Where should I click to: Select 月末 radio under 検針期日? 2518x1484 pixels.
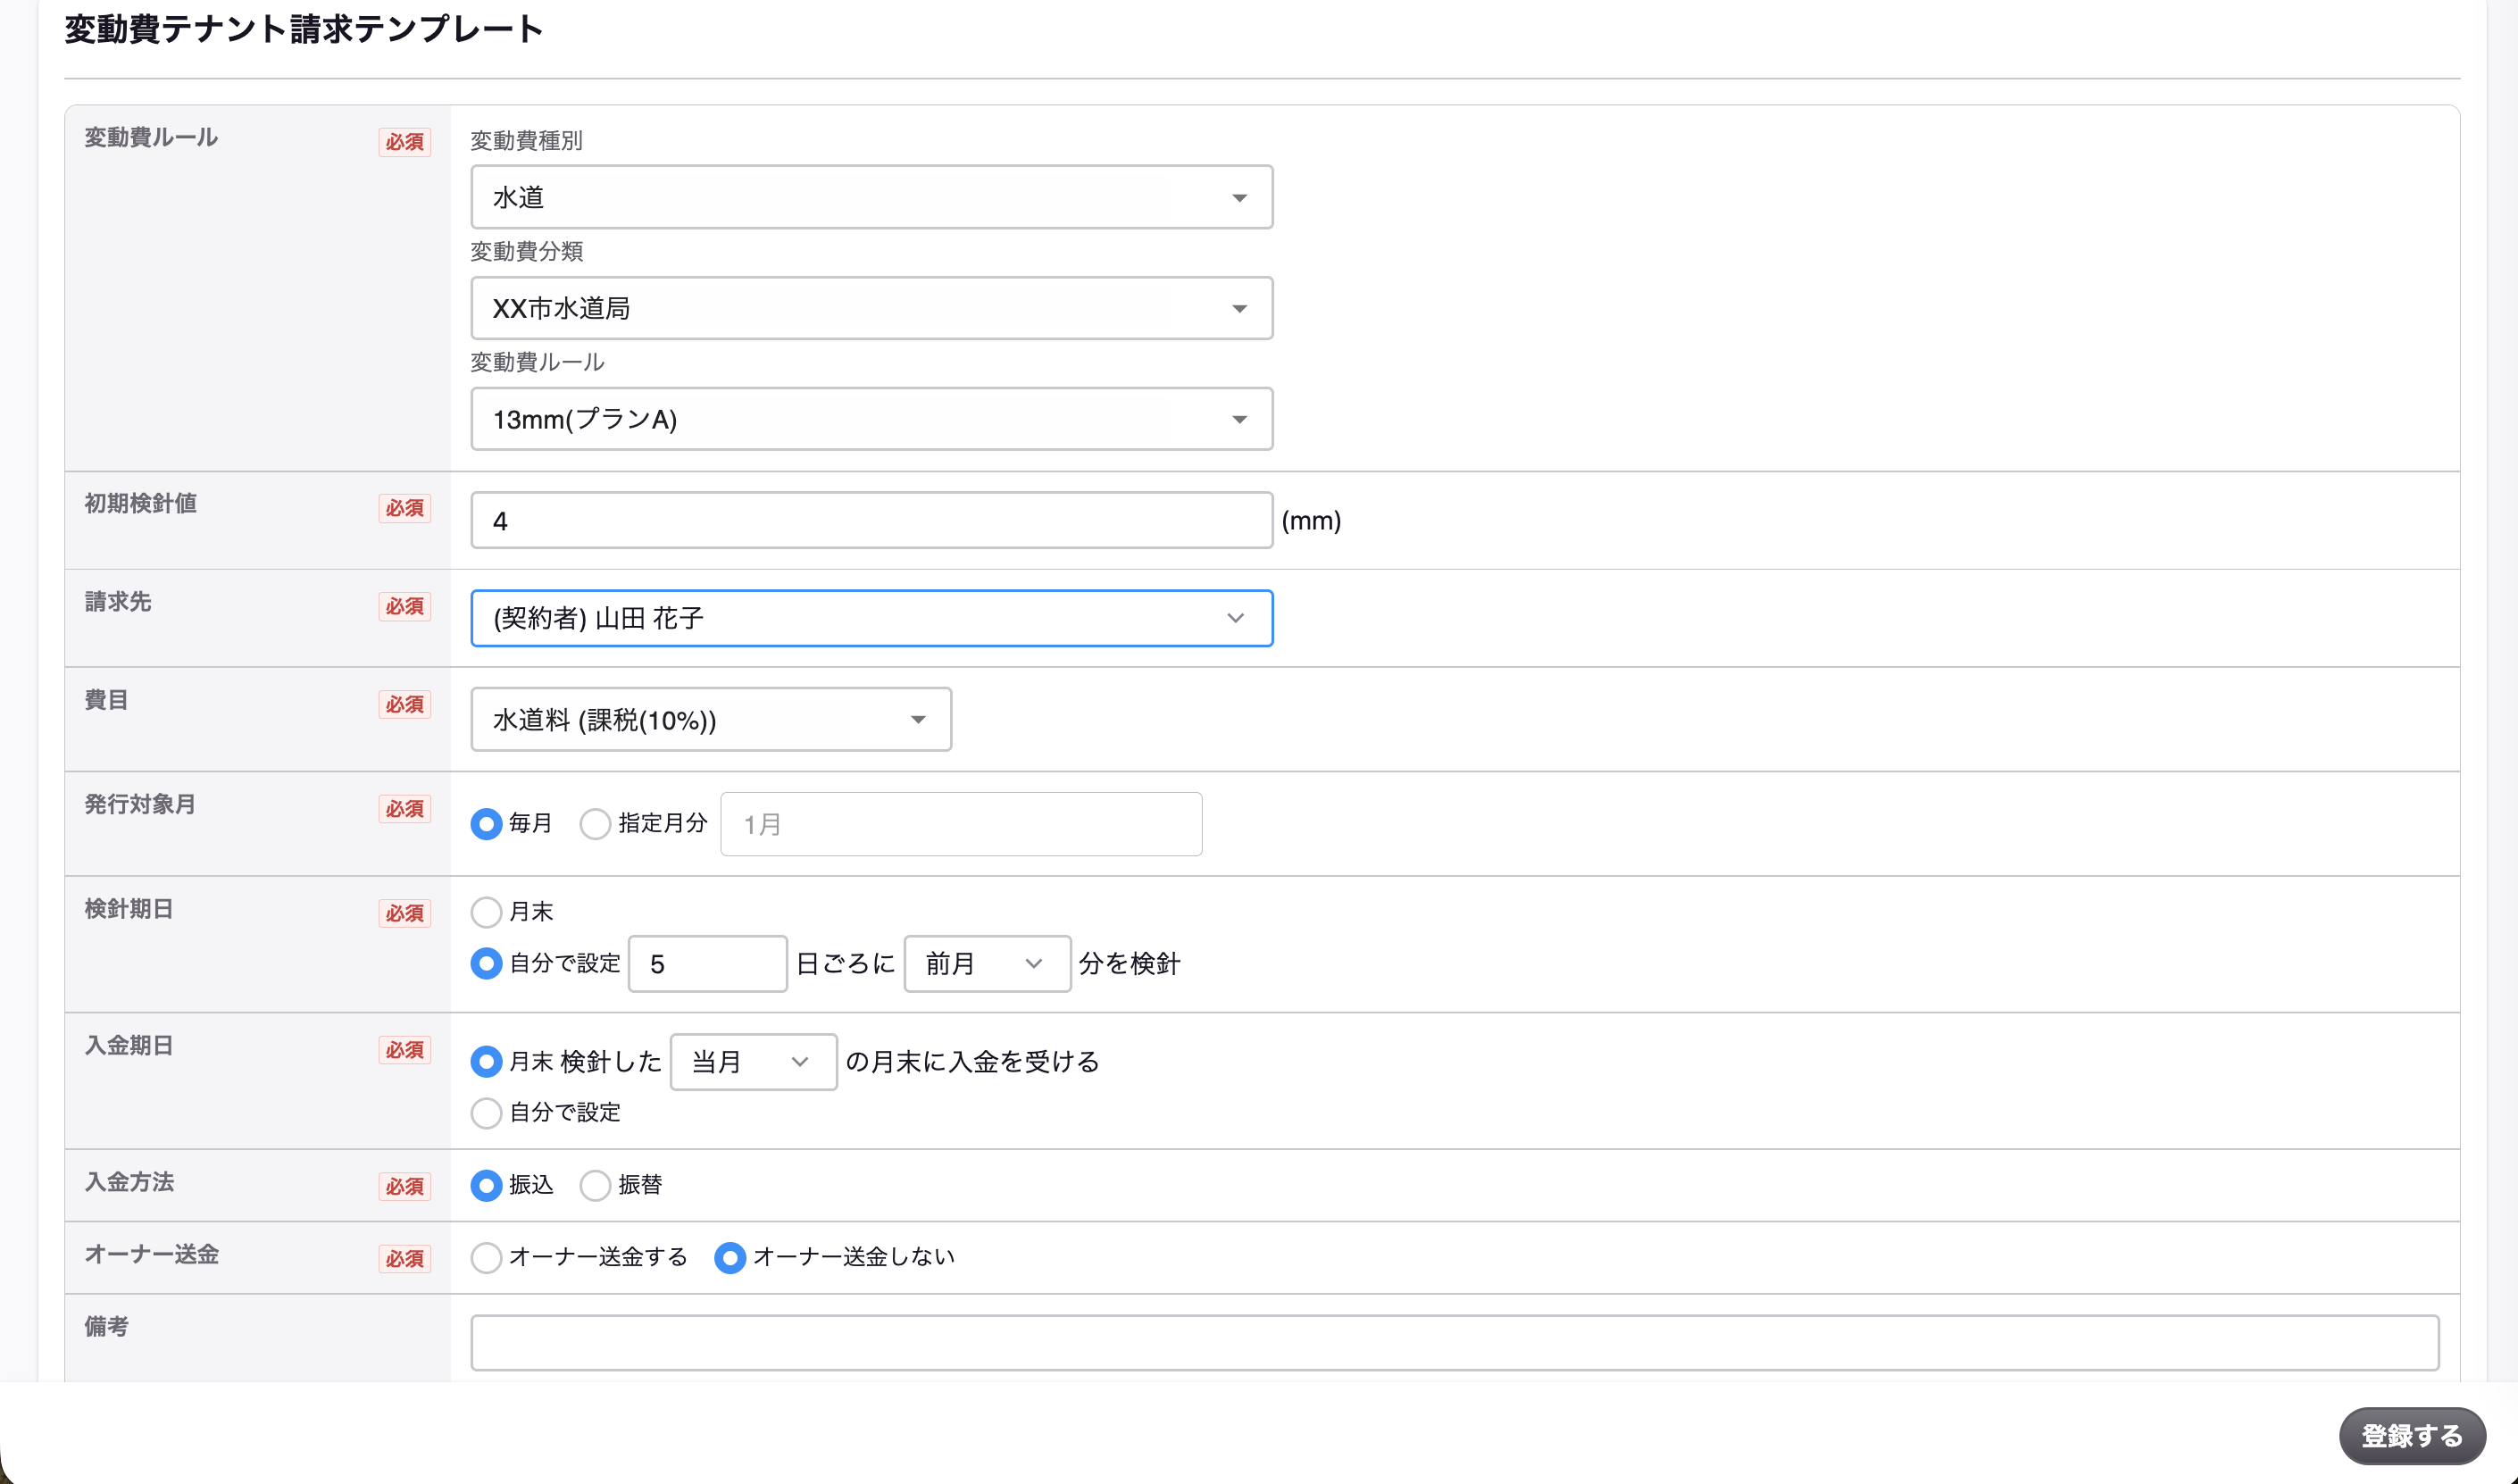[x=486, y=912]
